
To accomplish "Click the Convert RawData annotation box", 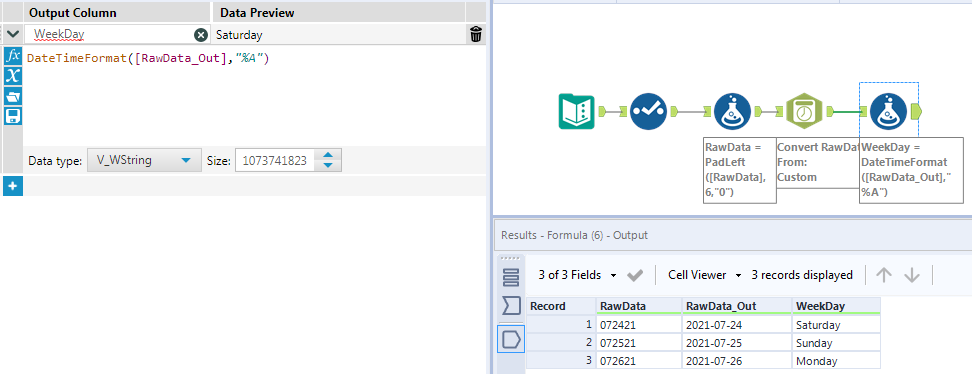I will point(818,163).
